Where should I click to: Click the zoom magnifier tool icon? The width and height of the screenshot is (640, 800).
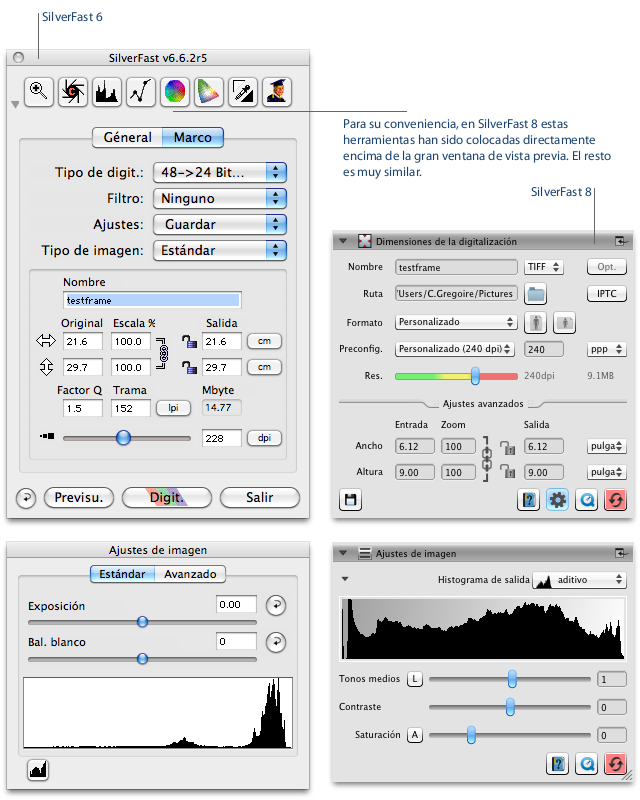coord(39,91)
